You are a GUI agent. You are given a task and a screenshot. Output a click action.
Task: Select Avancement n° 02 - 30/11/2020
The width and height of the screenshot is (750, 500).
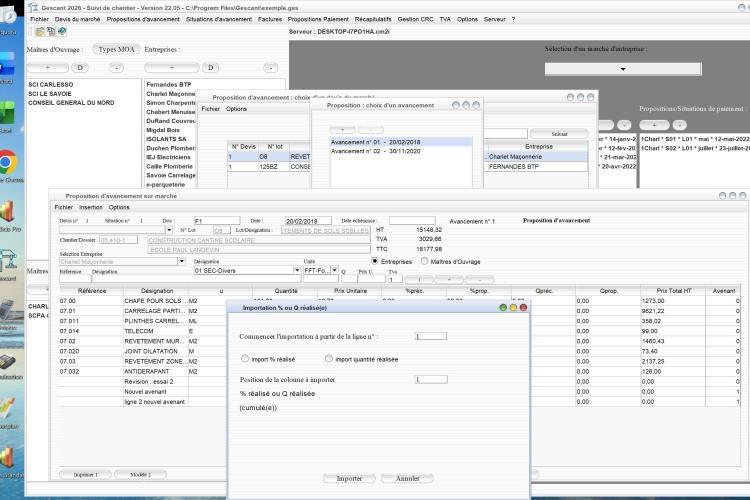[401, 151]
